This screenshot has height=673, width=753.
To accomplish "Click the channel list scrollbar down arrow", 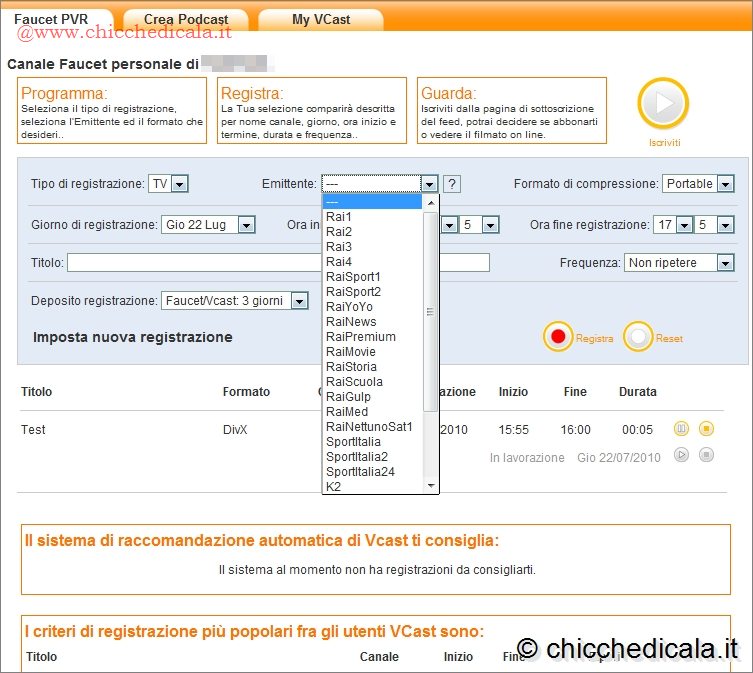I will click(x=432, y=486).
